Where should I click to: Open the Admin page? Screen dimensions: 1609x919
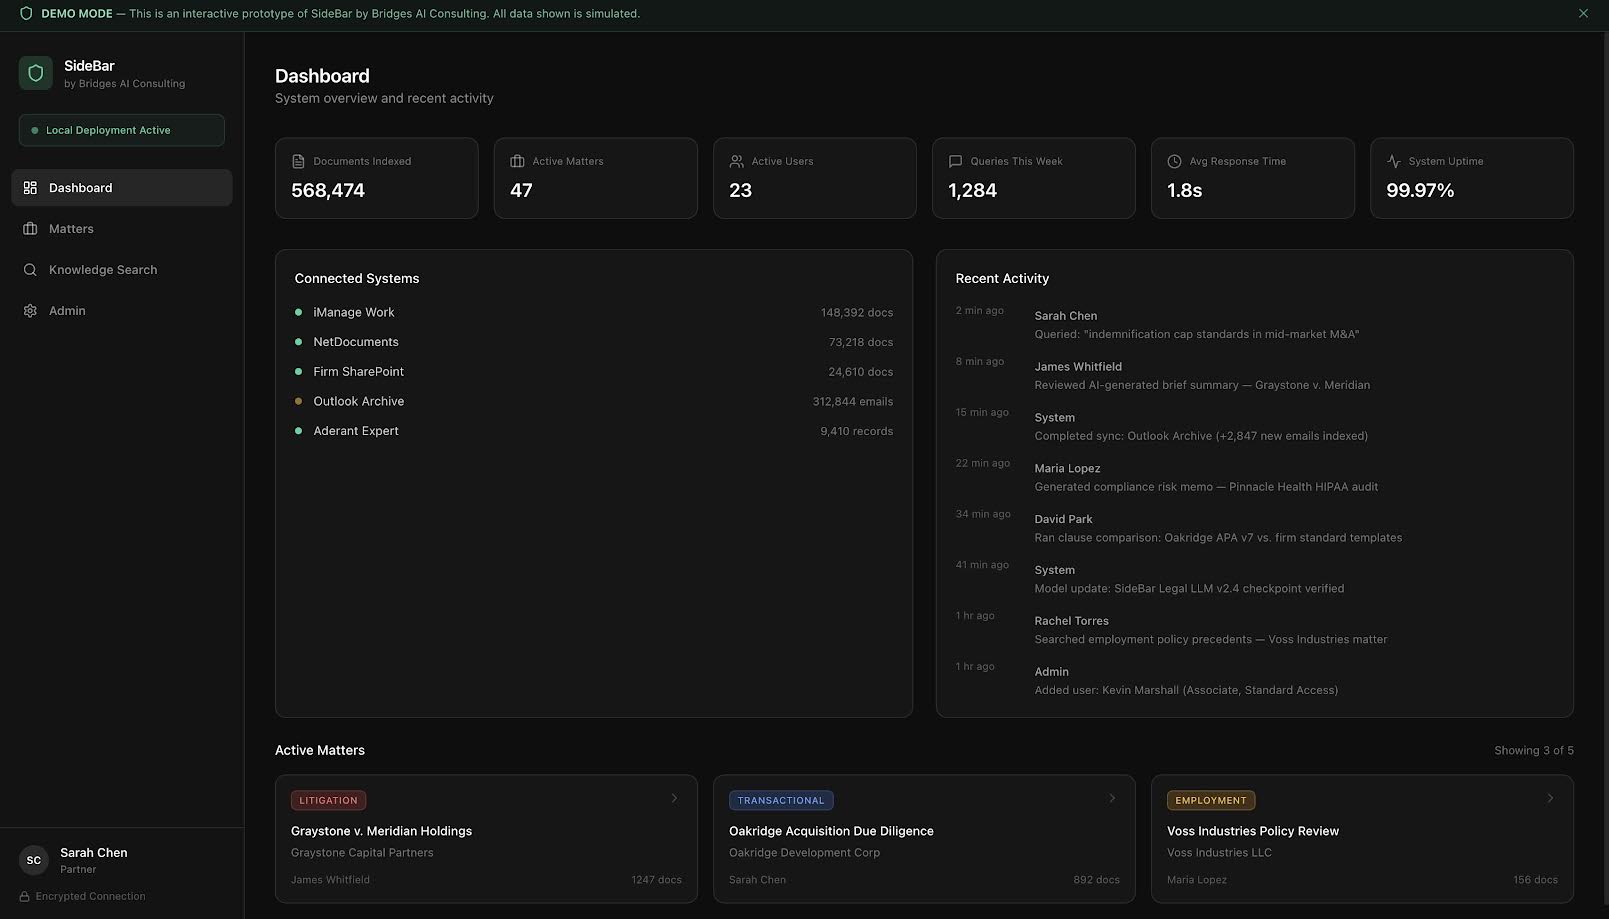122,311
